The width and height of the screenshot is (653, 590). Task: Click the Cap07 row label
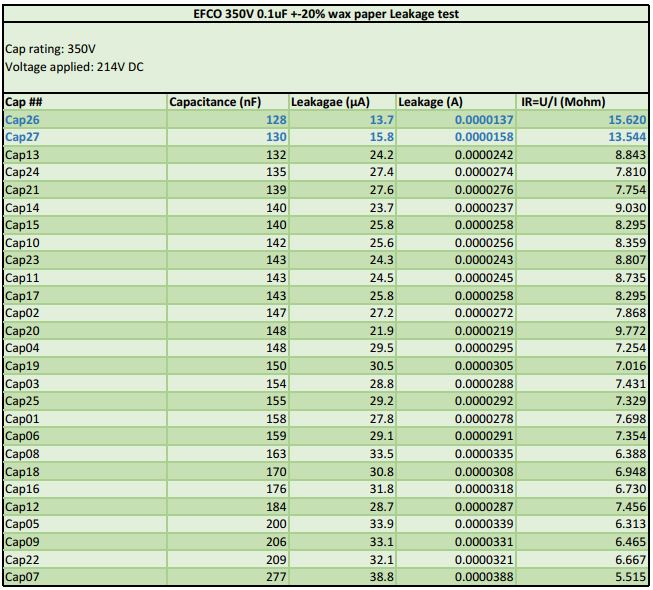tap(22, 577)
